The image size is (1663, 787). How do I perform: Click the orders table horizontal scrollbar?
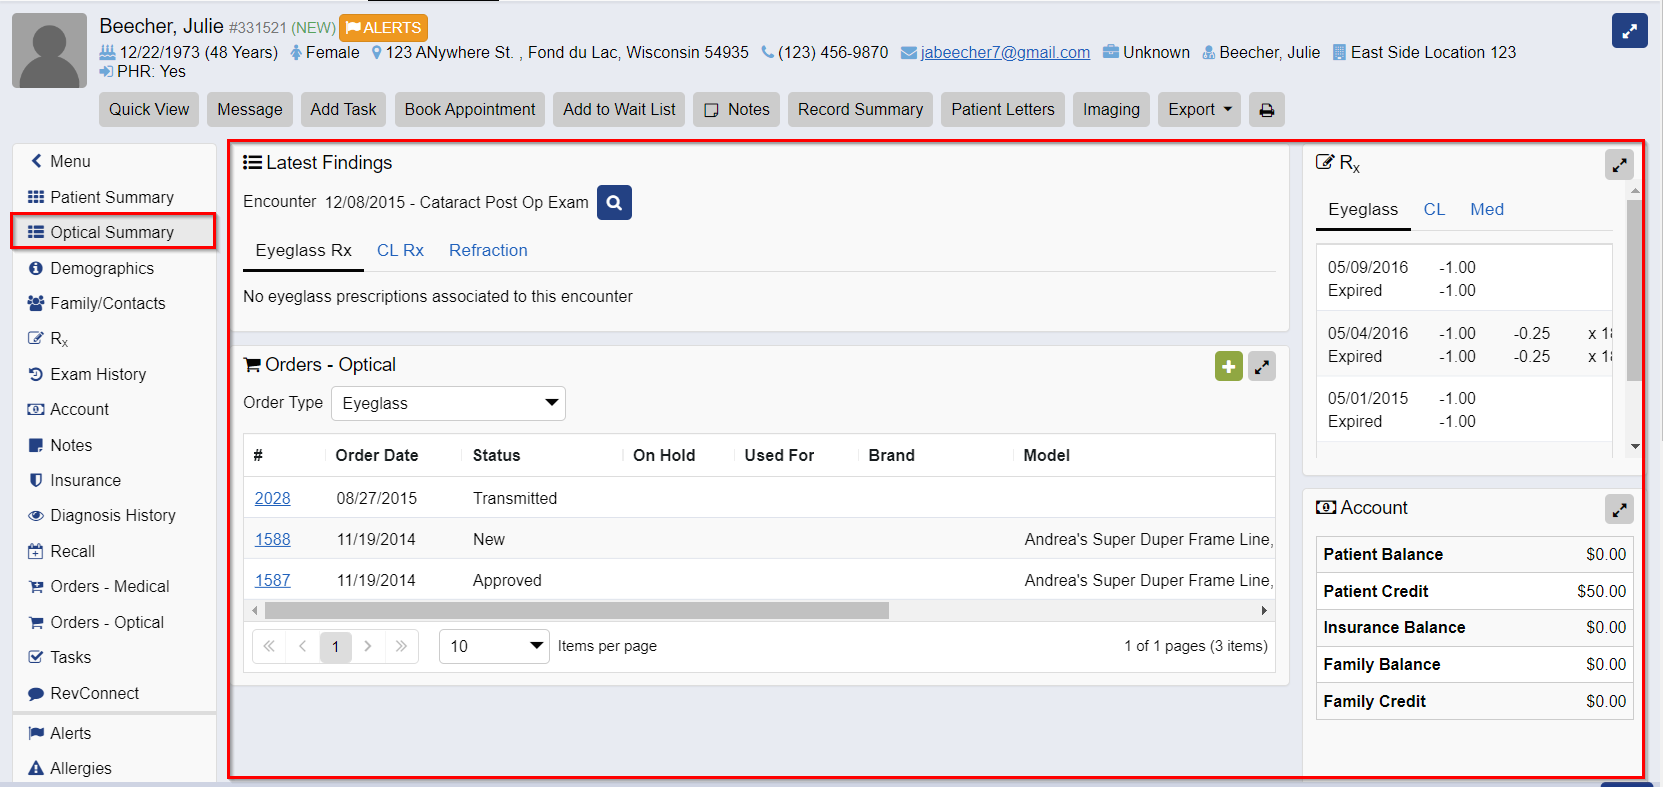[x=576, y=610]
